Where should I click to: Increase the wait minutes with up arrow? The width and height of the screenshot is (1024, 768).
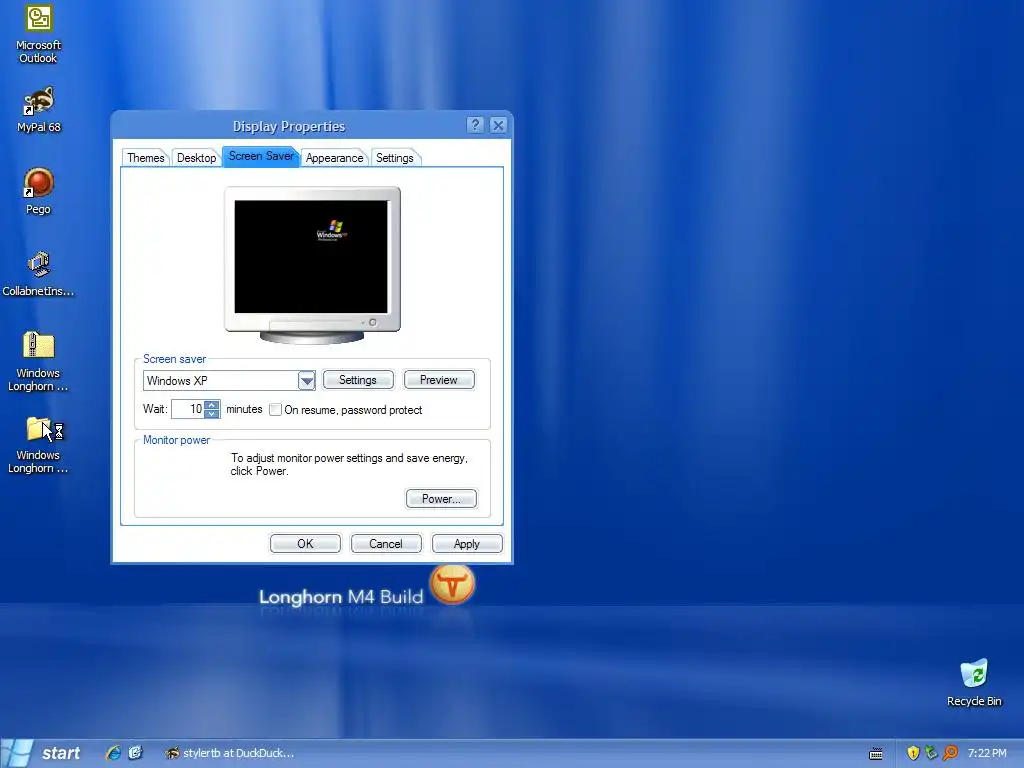pos(212,405)
